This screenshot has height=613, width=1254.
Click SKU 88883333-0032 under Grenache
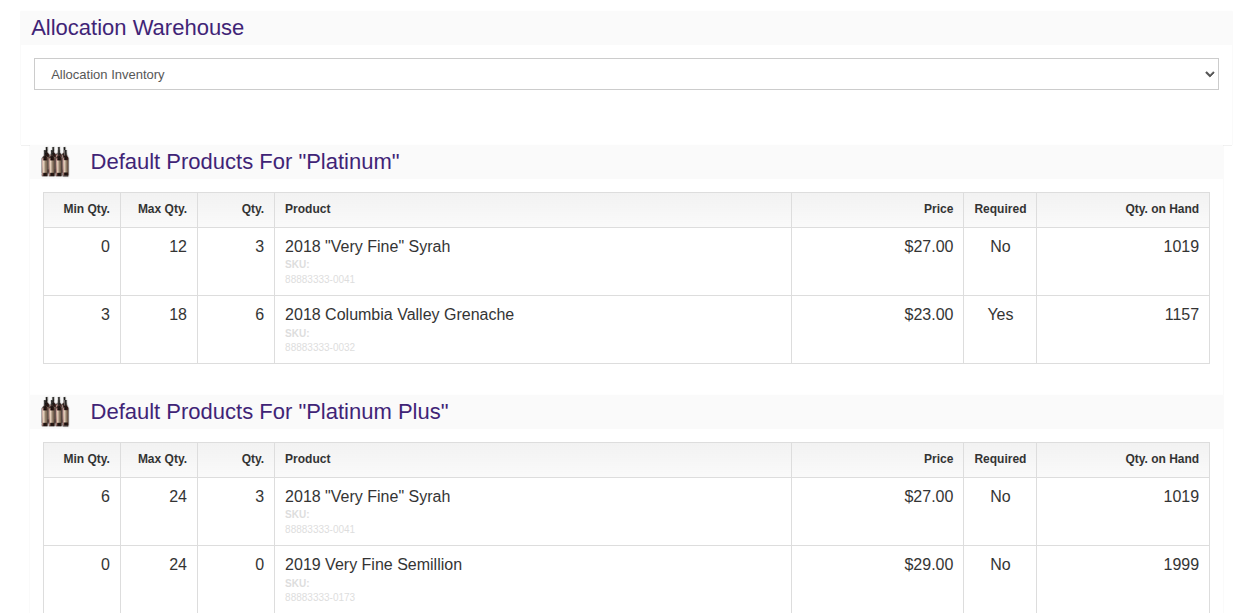320,348
